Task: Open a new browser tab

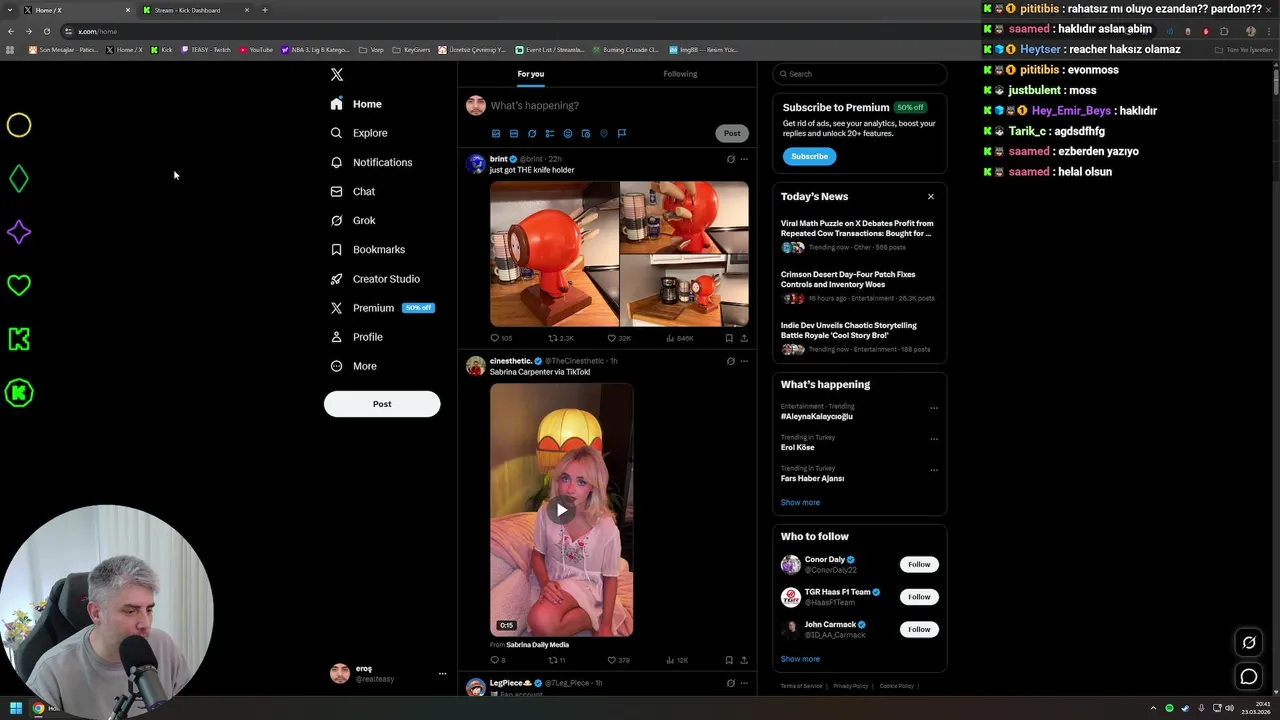Action: tap(265, 10)
